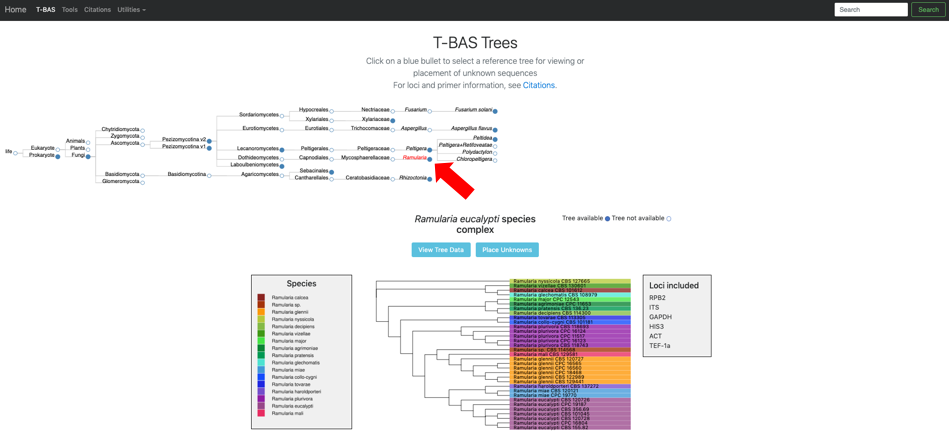Click the Prokaryote blue bullet
This screenshot has height=435, width=949.
coord(57,156)
